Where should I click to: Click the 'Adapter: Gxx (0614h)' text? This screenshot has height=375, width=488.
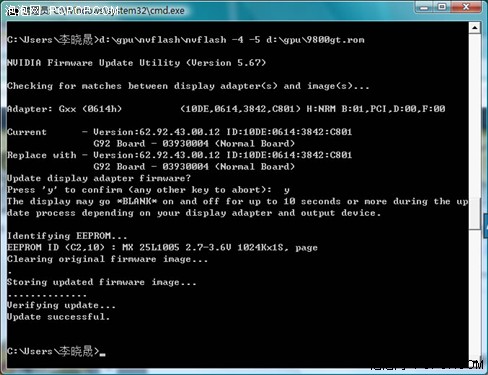click(x=65, y=109)
